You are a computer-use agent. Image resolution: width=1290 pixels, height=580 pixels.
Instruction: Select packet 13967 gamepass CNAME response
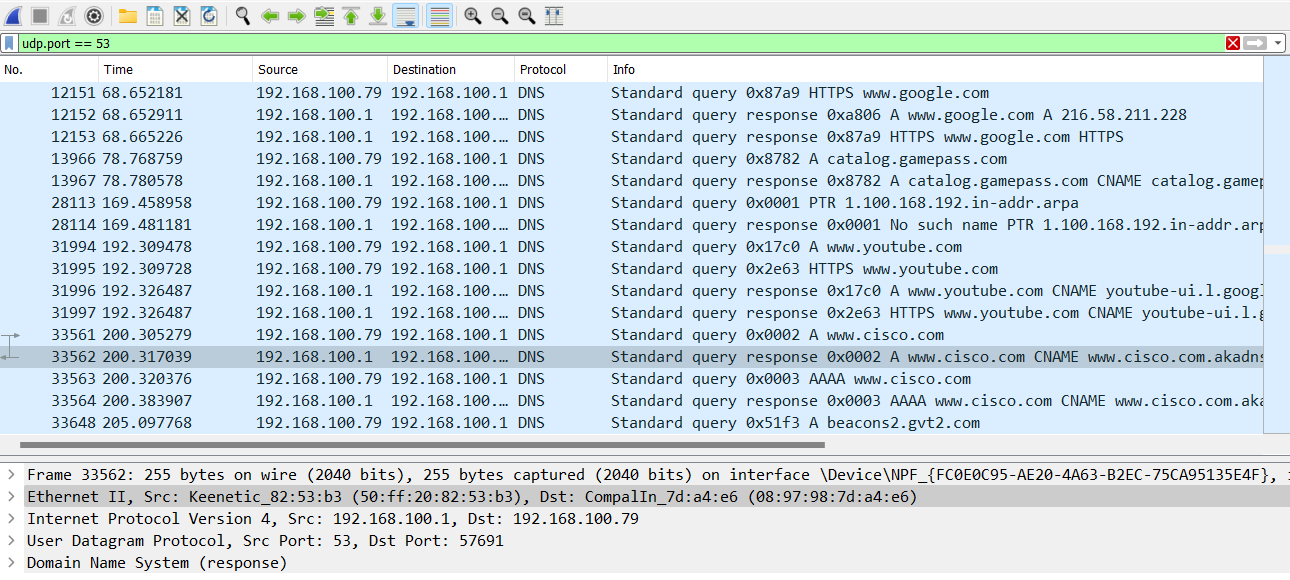(x=632, y=181)
